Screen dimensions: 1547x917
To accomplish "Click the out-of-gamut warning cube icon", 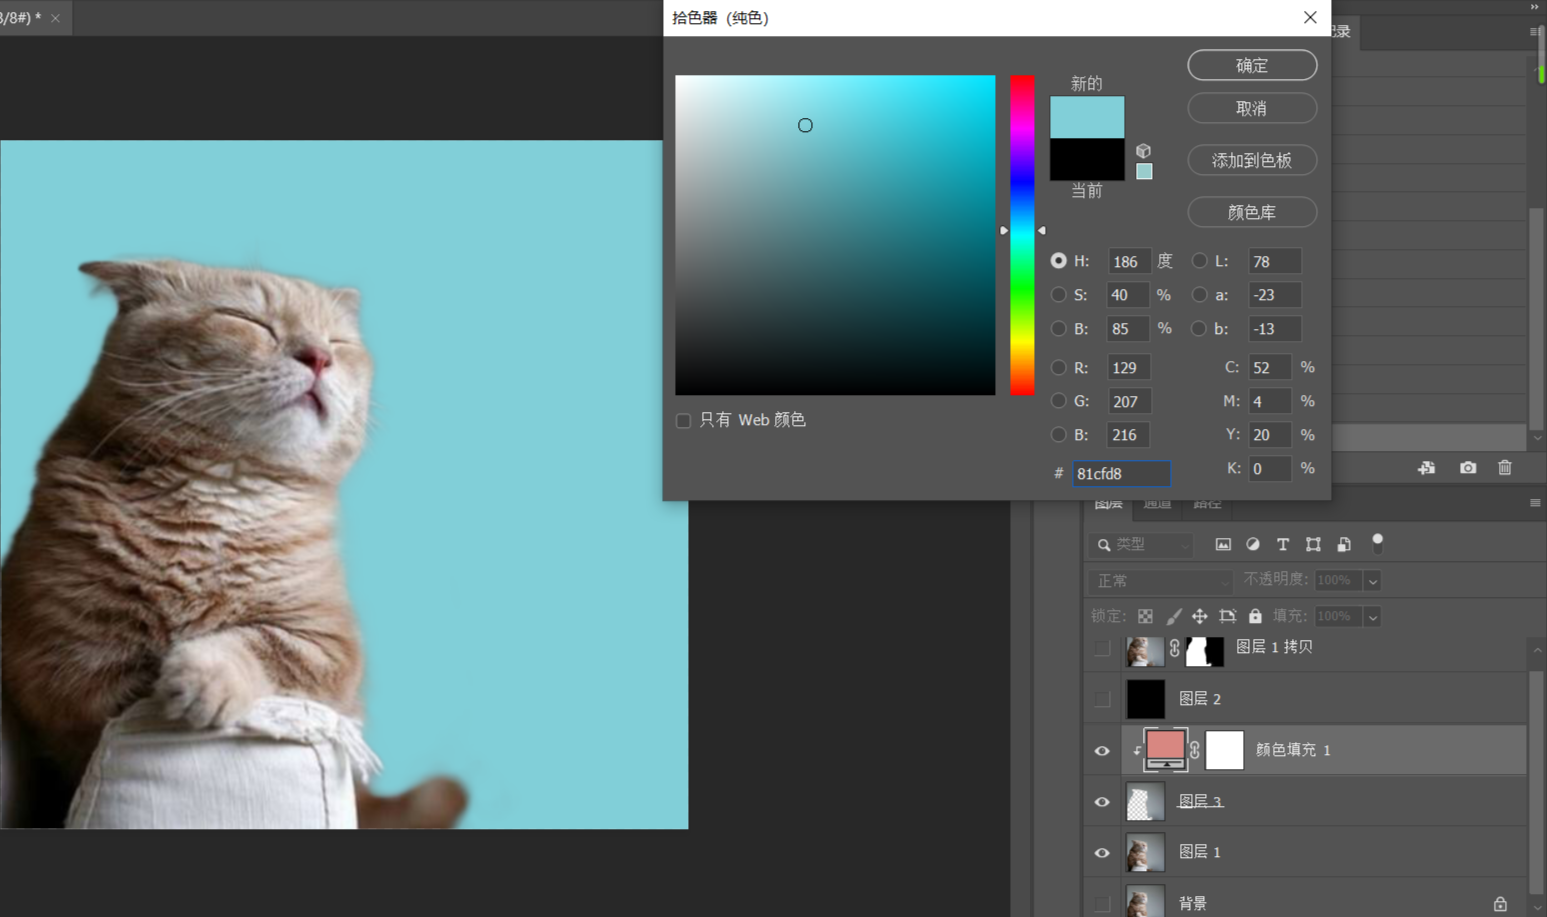I will (1143, 151).
